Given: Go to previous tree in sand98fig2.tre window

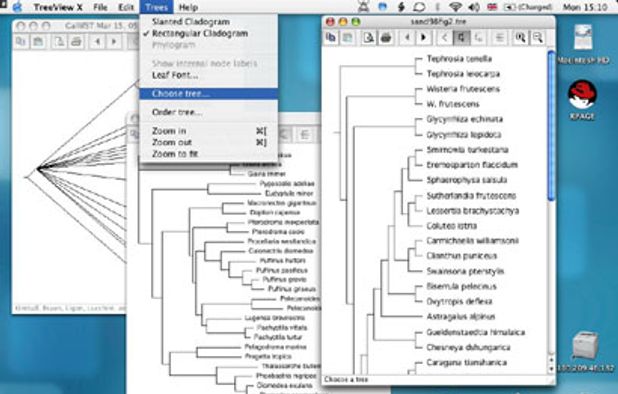Looking at the screenshot, I should click(407, 38).
